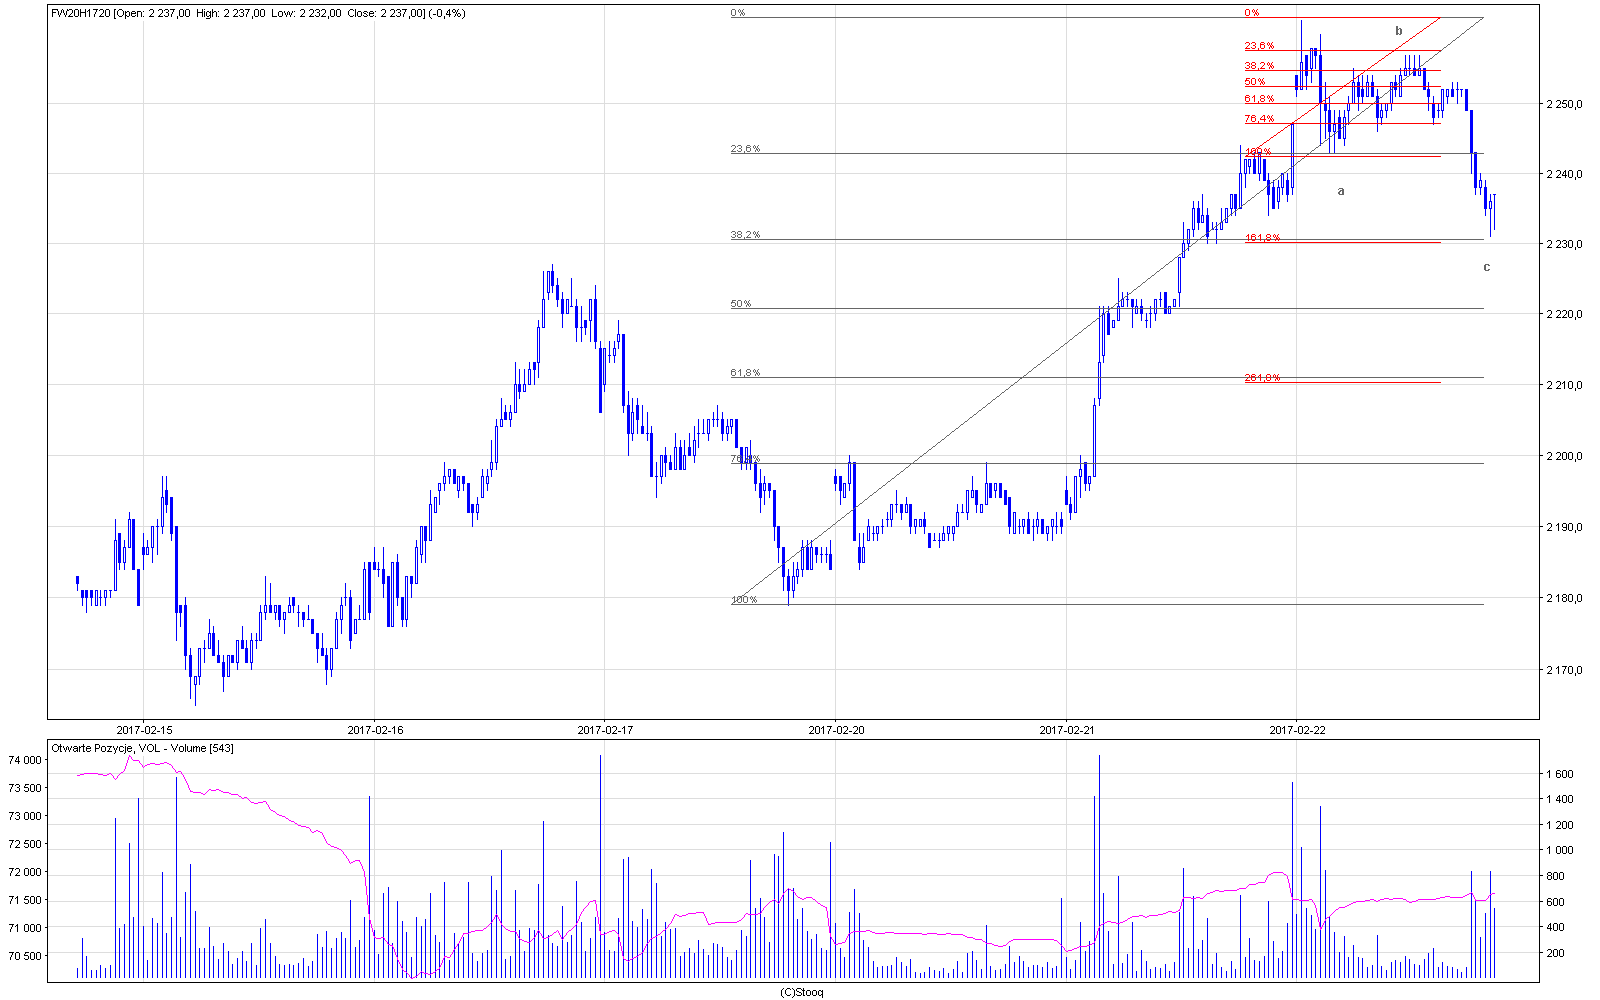Click the 2 250,0 price axis value
This screenshot has height=1000, width=1600.
(x=1563, y=104)
